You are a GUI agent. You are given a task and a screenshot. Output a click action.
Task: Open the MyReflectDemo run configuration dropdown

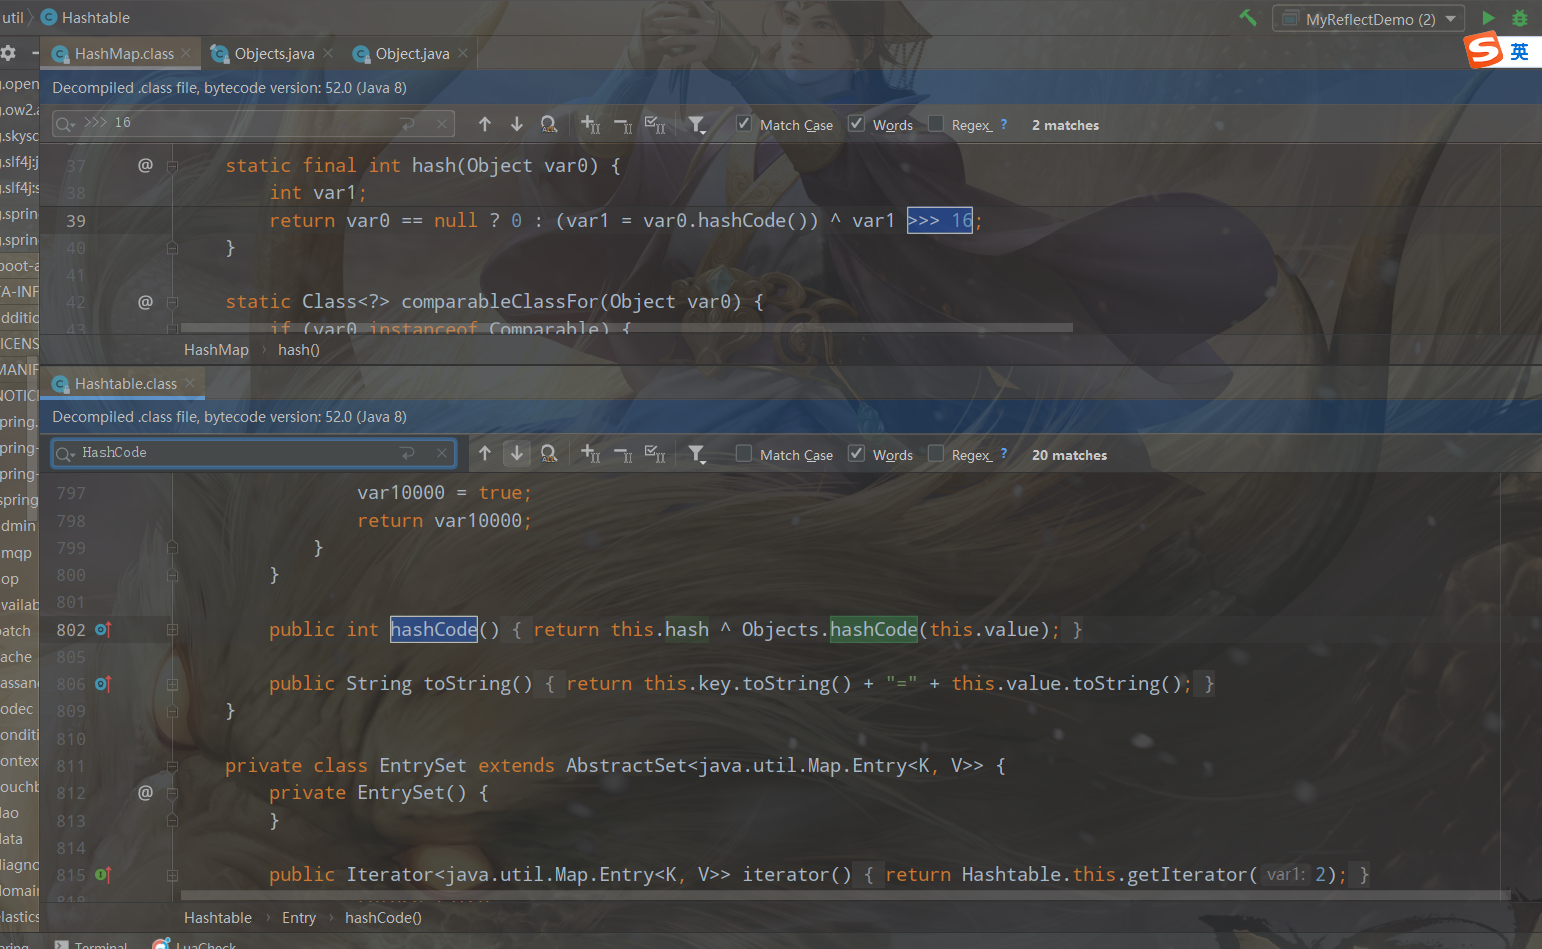pyautogui.click(x=1450, y=17)
